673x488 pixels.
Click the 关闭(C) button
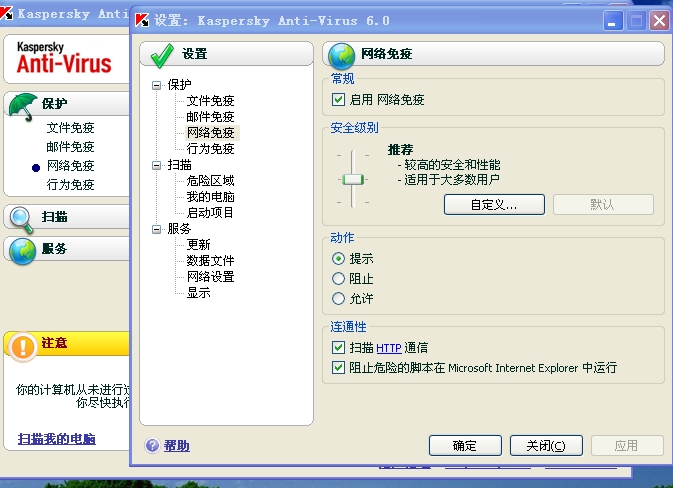point(546,446)
